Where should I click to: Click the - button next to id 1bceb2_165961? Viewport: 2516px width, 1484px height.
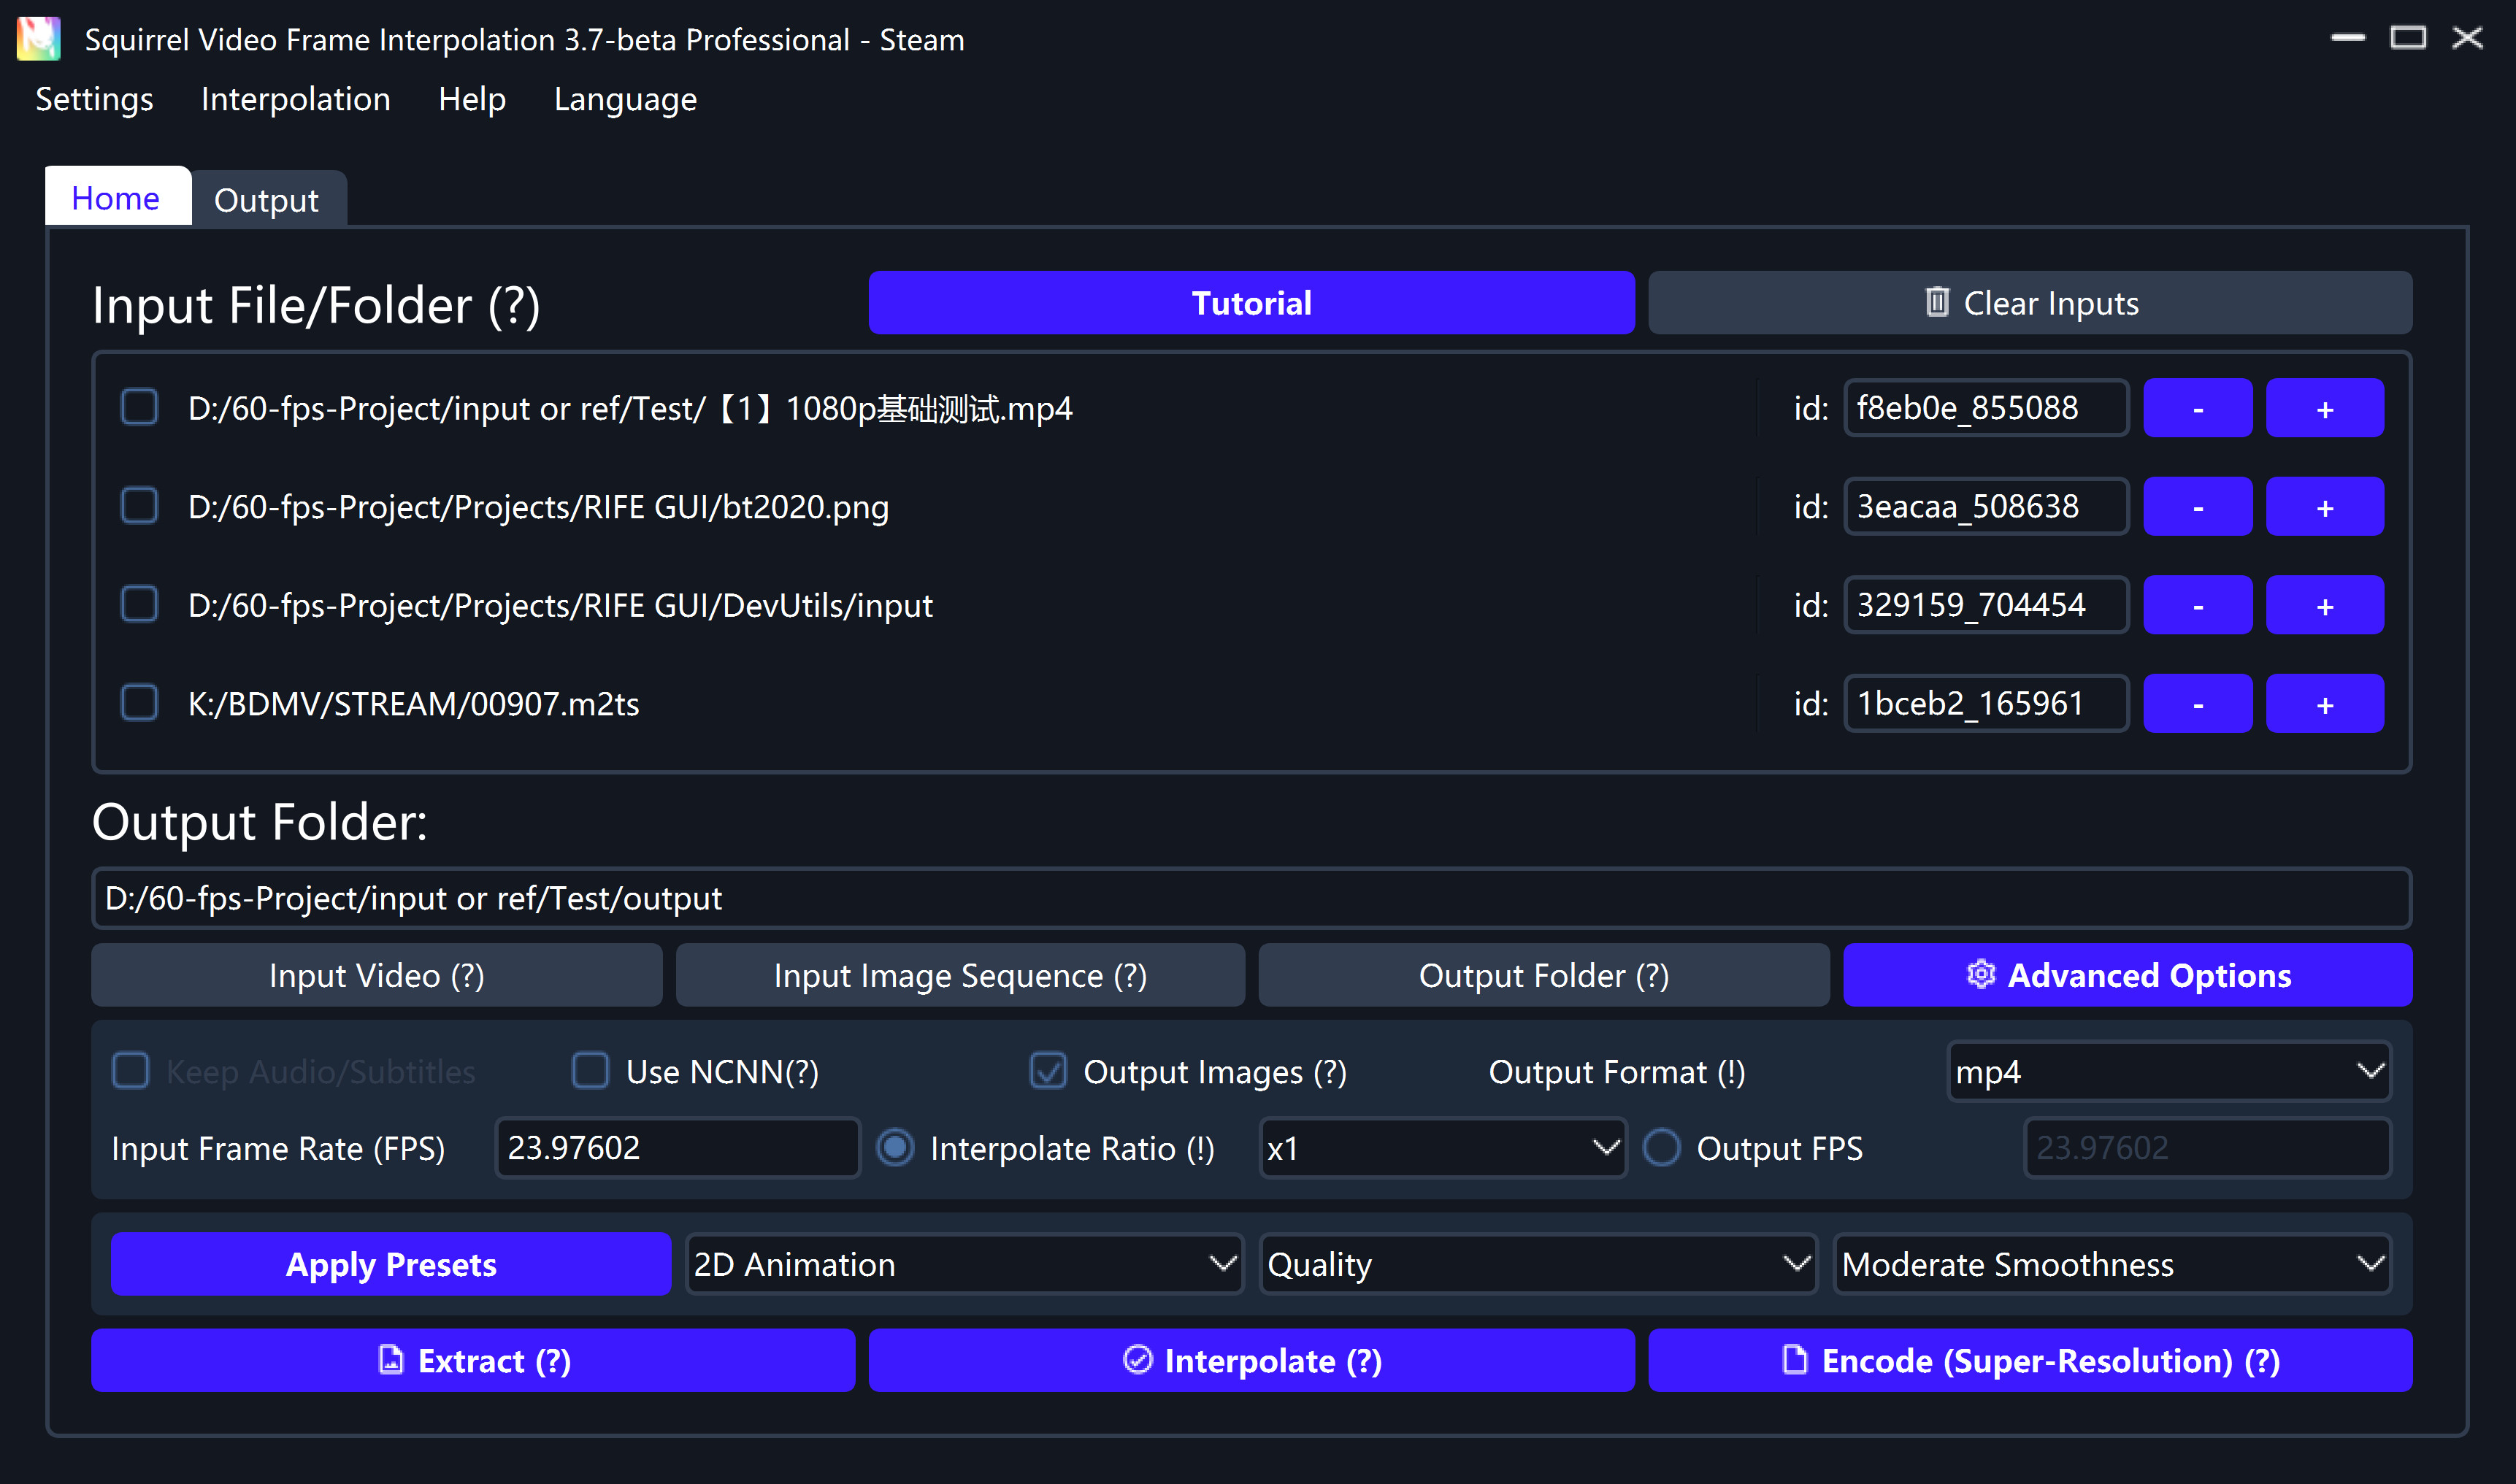(x=2197, y=703)
